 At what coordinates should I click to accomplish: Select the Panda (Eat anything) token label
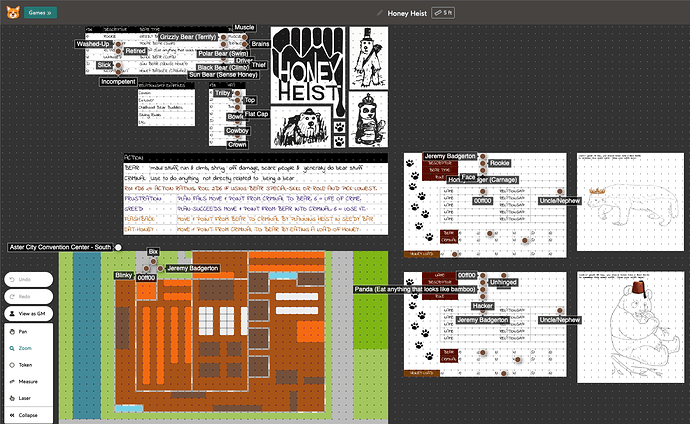415,289
